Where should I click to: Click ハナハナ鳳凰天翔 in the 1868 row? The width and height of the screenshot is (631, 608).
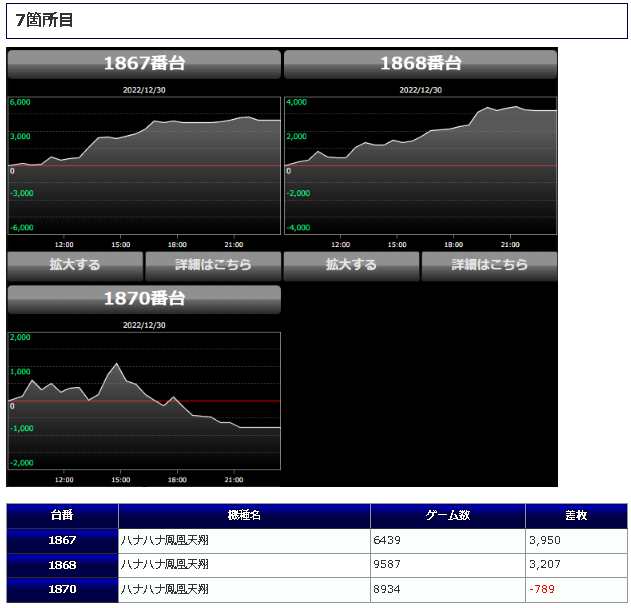[165, 565]
